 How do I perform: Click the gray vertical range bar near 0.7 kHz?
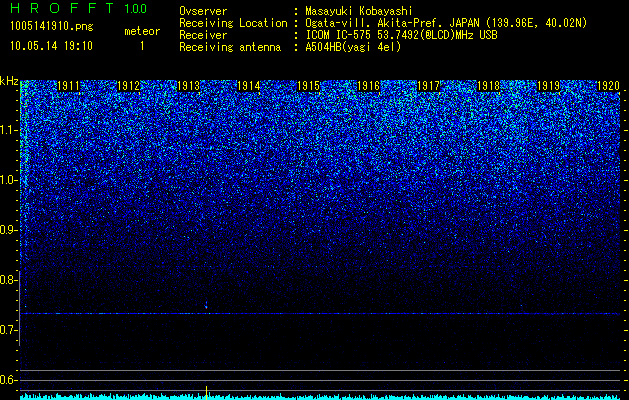tap(20, 308)
